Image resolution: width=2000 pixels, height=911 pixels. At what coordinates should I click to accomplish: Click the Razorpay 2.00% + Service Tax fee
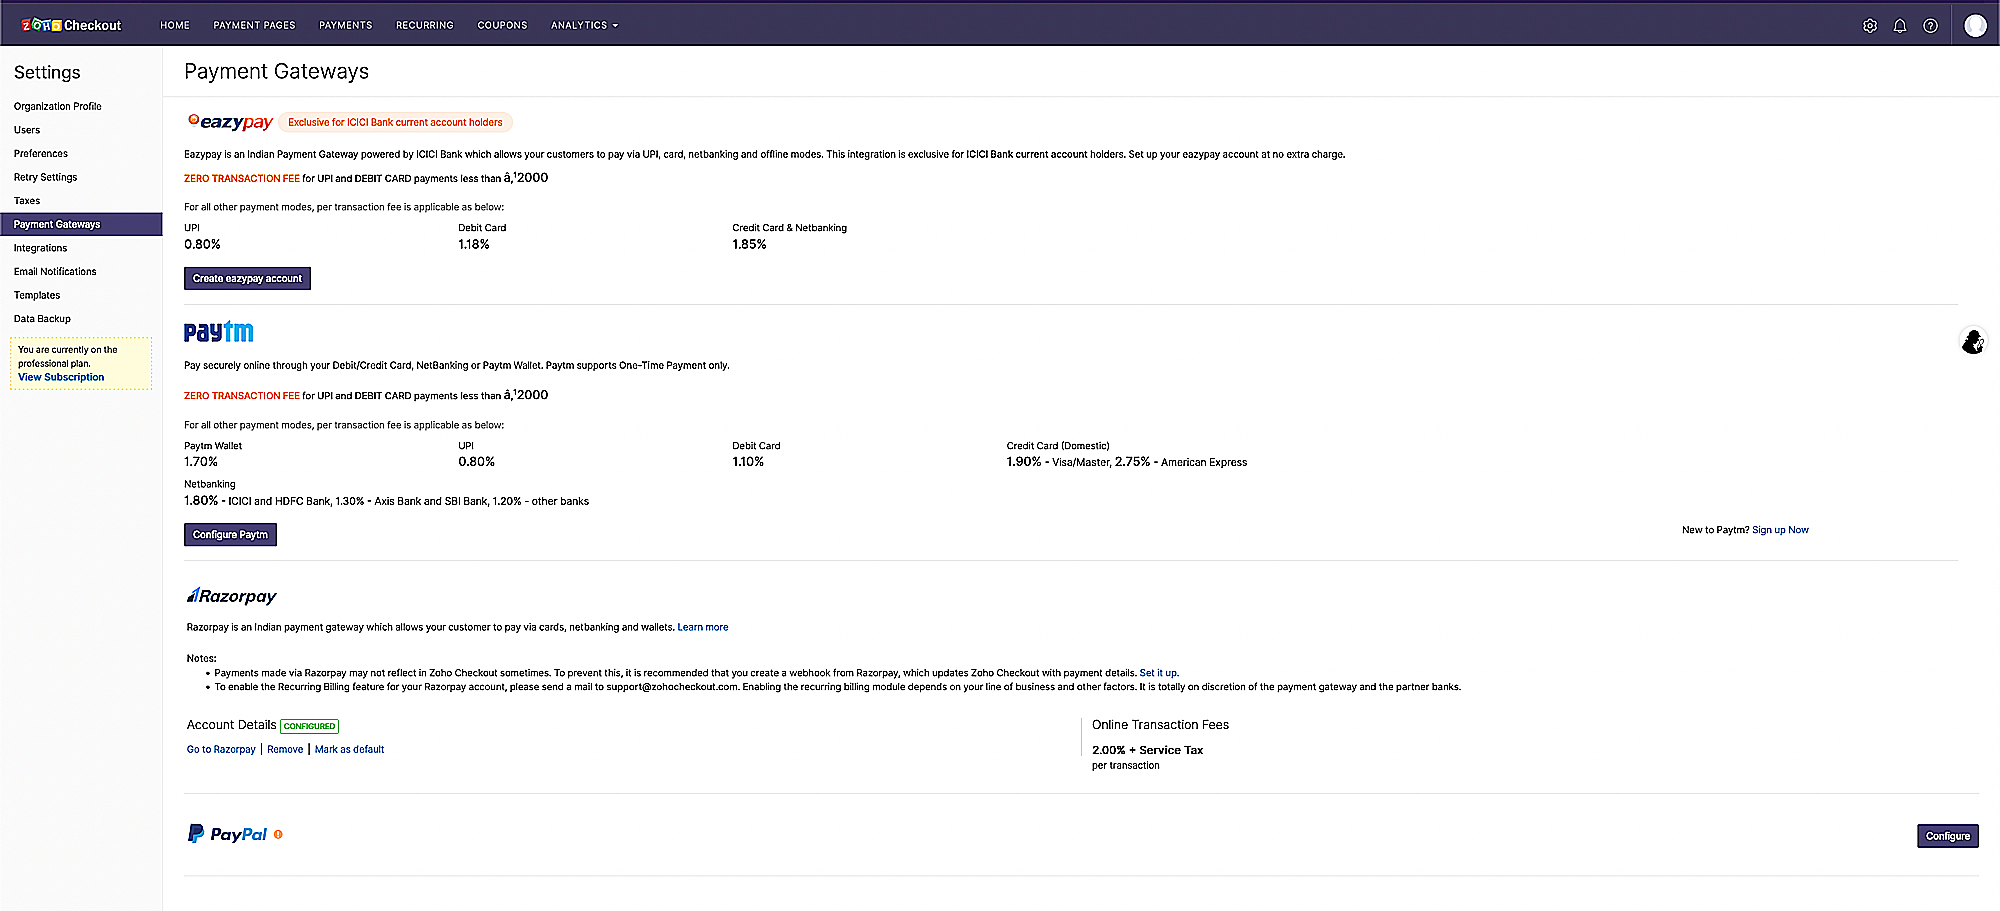click(1147, 750)
